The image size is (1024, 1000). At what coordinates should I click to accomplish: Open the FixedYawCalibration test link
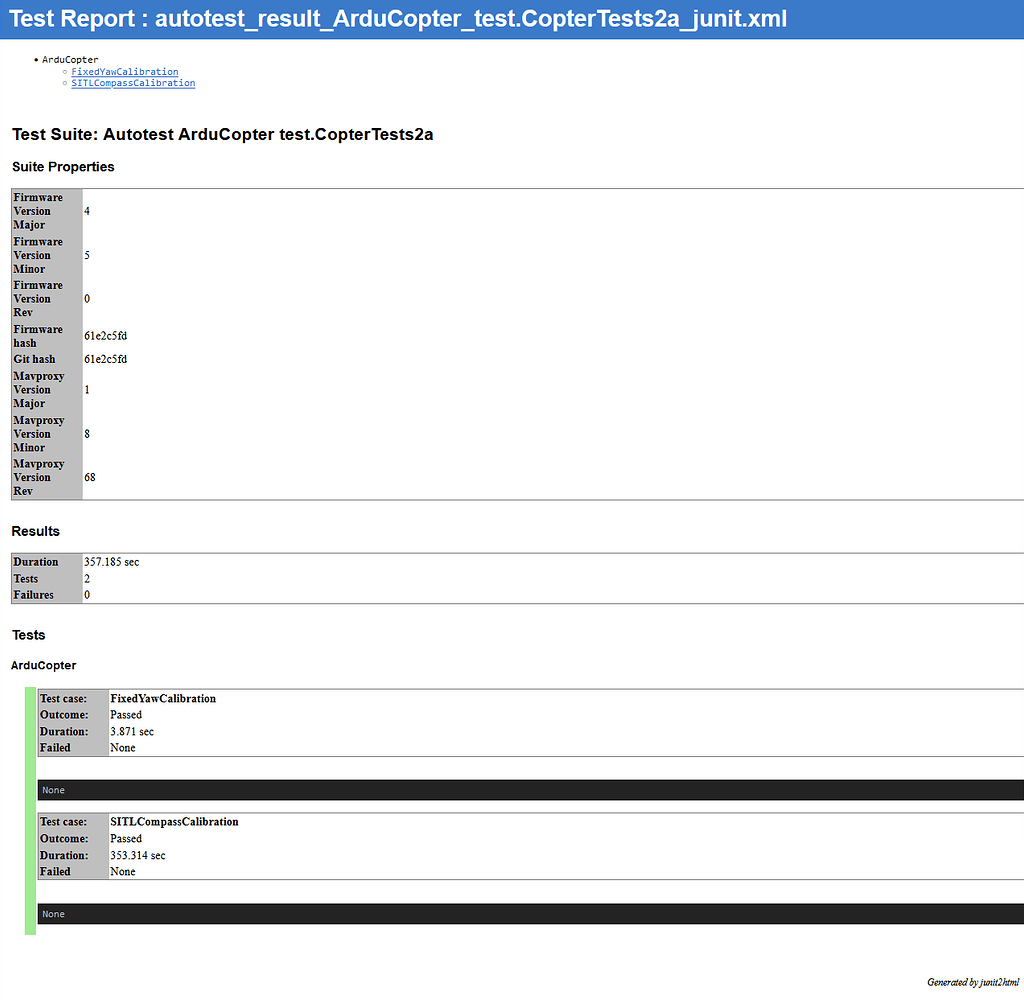(x=124, y=71)
